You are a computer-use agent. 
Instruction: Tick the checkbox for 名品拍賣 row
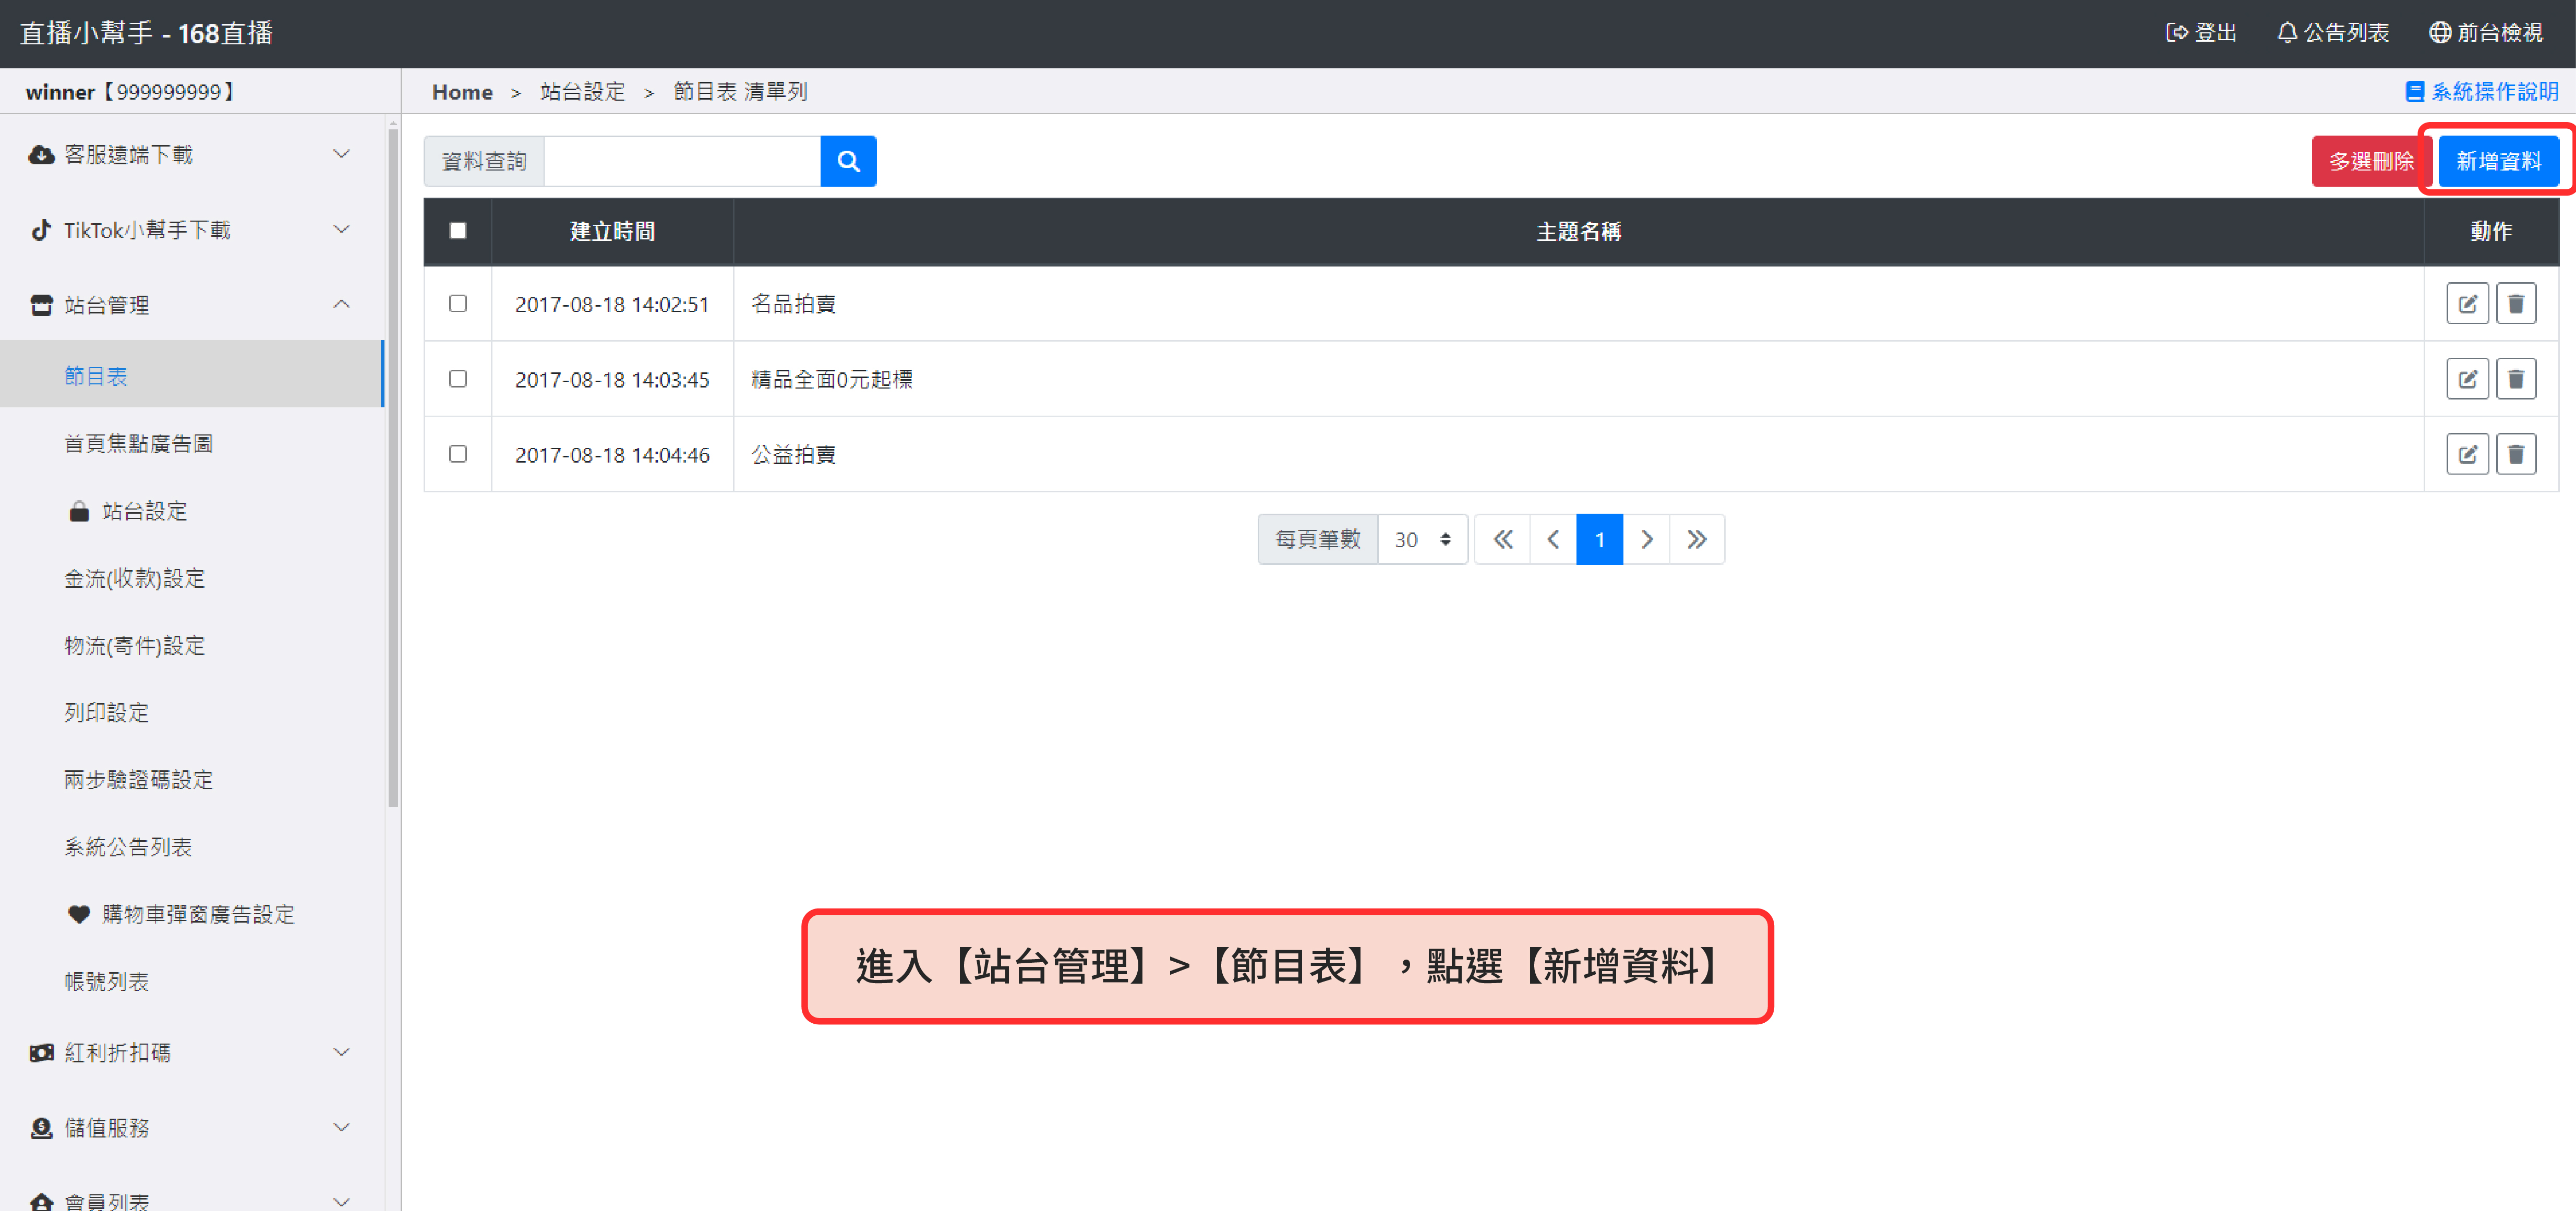point(458,303)
